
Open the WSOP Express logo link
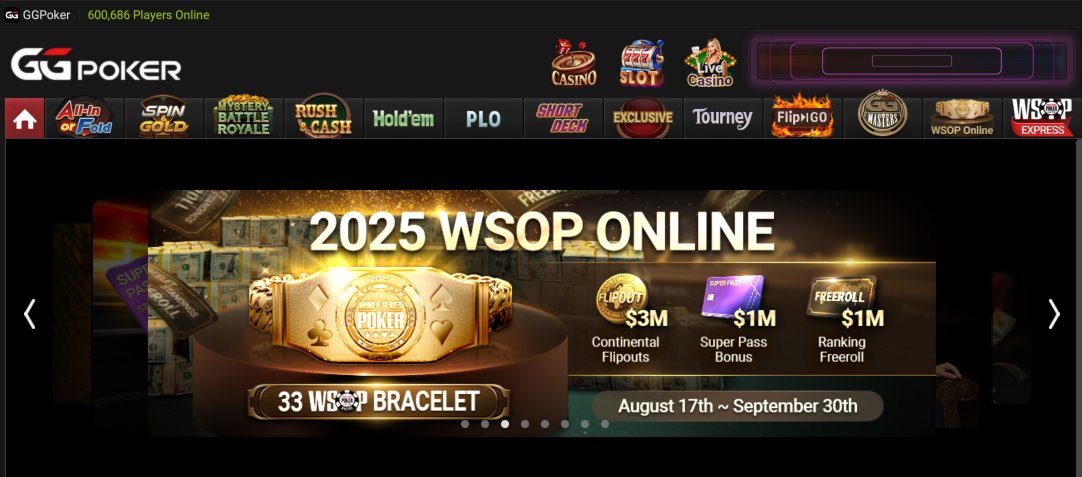tap(1041, 118)
